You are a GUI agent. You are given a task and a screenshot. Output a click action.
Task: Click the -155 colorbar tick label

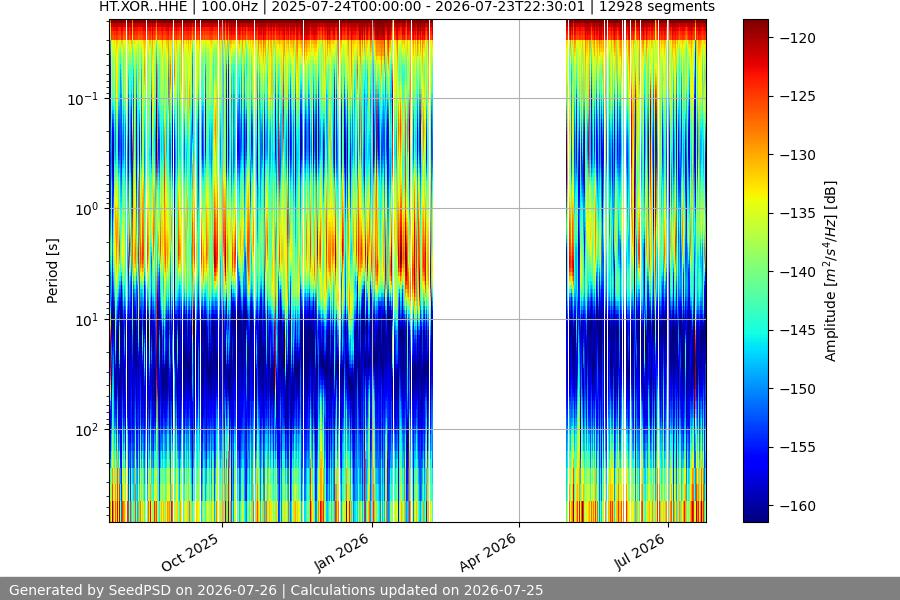[x=798, y=447]
